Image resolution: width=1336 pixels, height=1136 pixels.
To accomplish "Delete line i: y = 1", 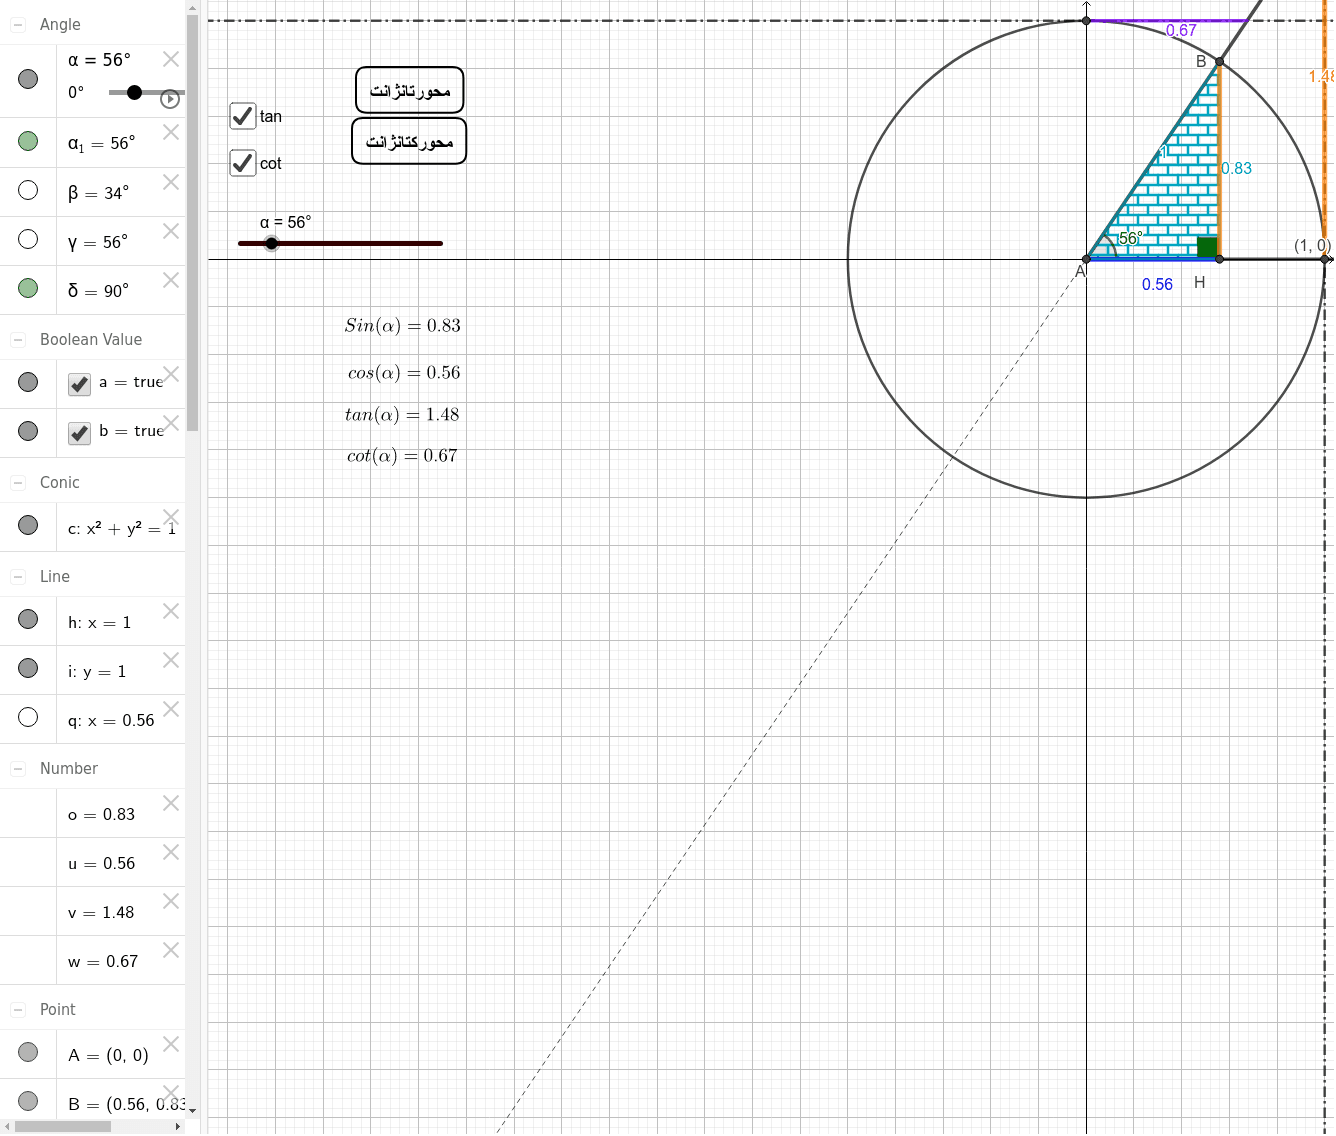I will coord(170,660).
